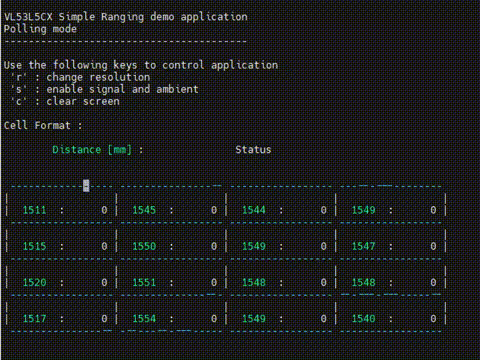Viewport: 480px width, 360px height.
Task: Click status 0 in the 1511 cell
Action: point(104,210)
